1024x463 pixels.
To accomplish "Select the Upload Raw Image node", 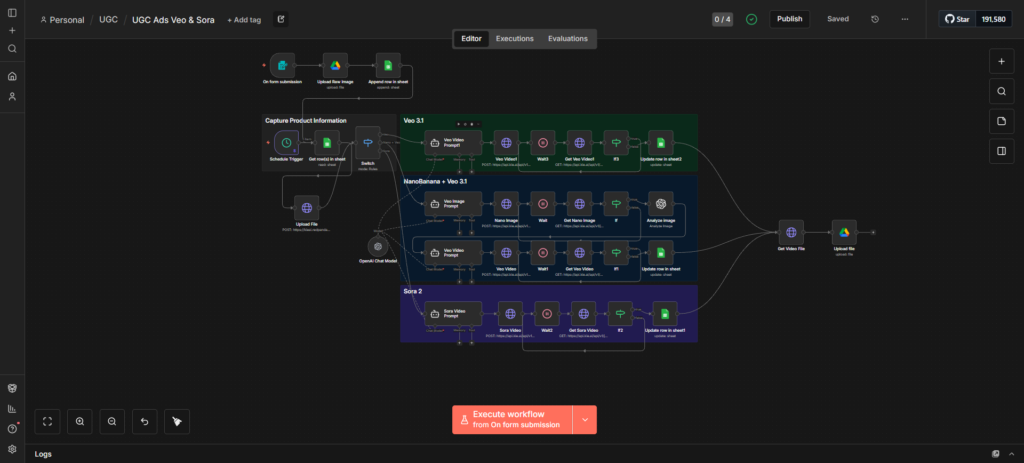I will coord(335,65).
